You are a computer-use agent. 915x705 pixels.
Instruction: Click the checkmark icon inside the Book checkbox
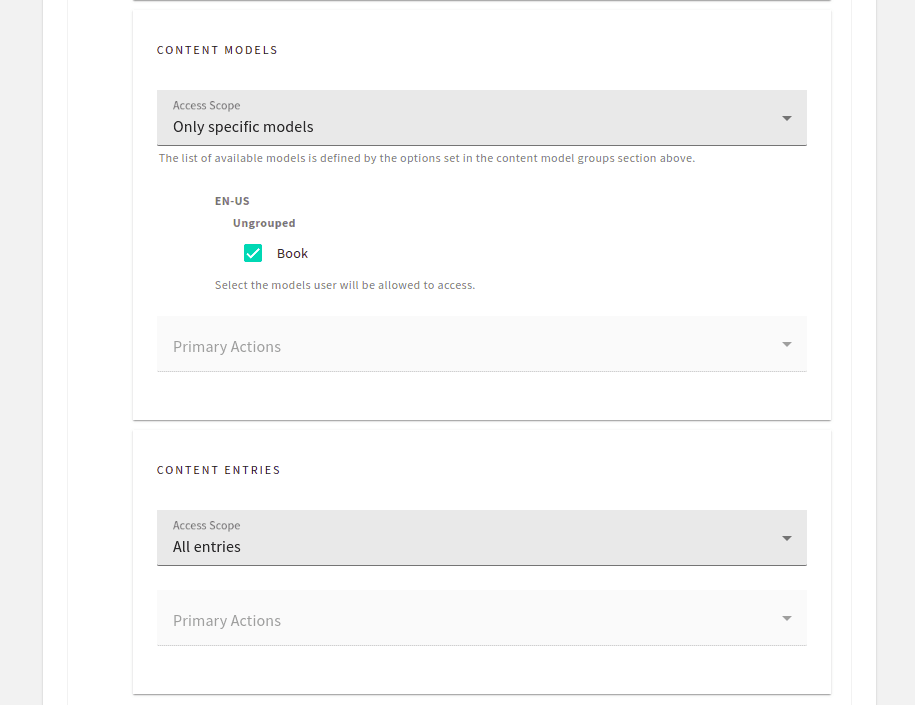253,253
